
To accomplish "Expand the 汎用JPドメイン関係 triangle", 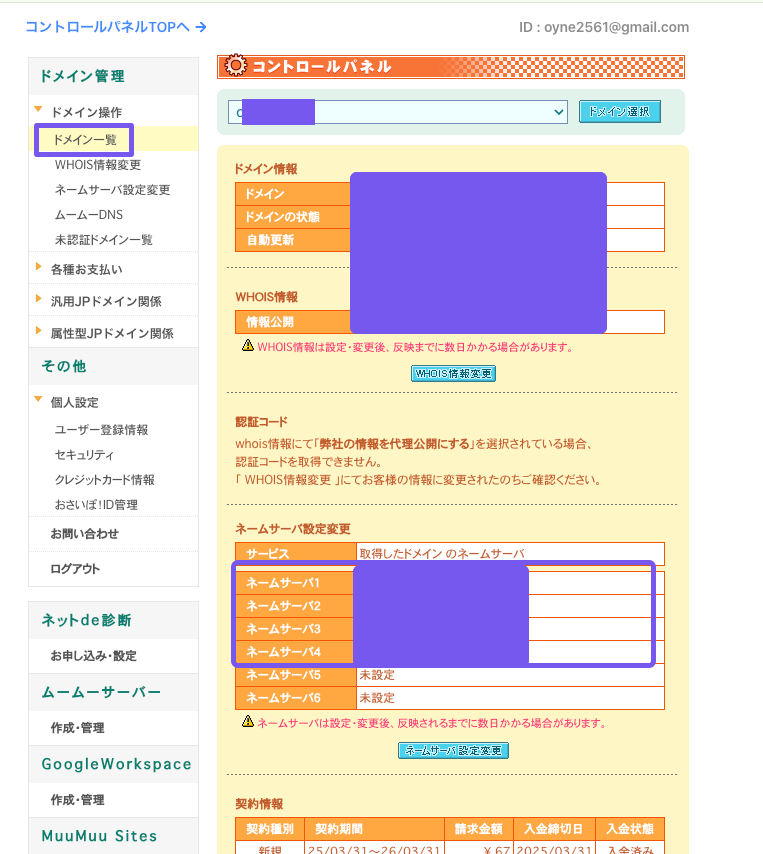I will coord(39,298).
